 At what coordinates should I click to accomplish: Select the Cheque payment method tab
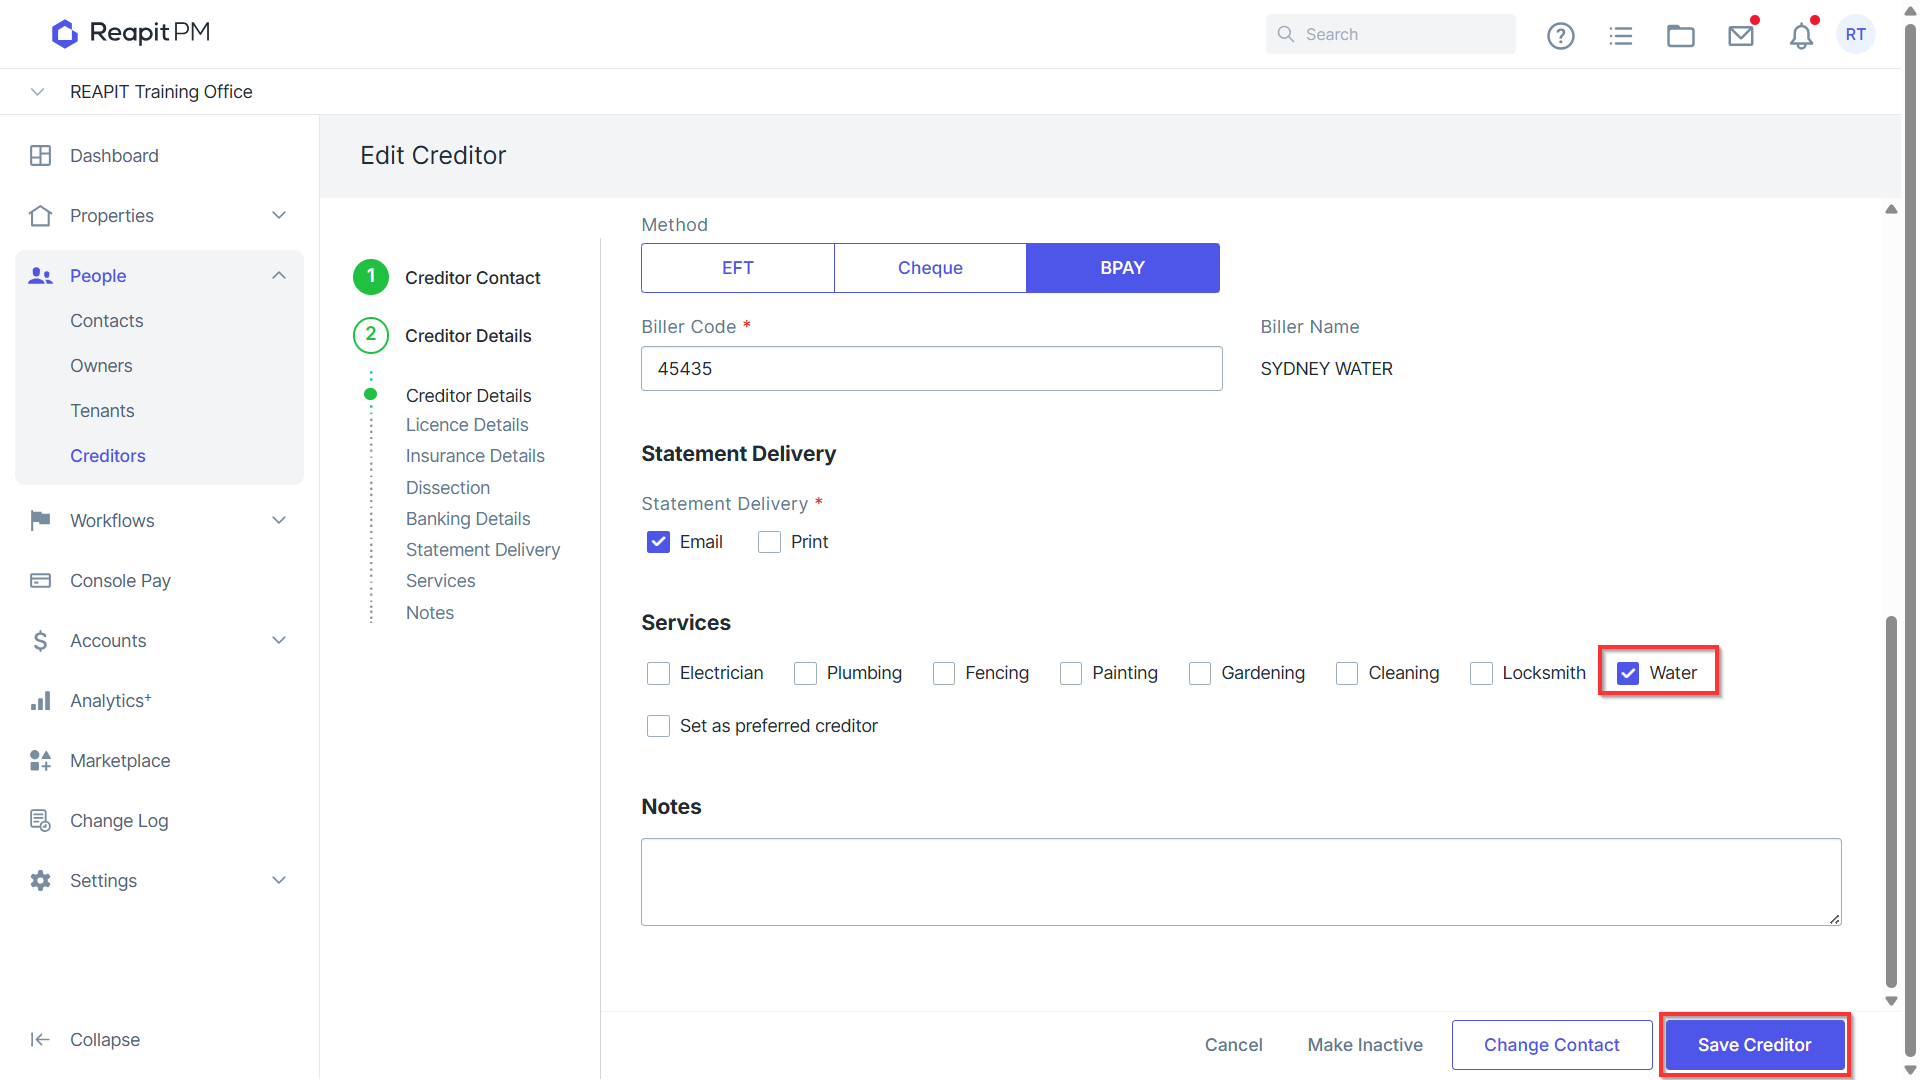pos(930,268)
